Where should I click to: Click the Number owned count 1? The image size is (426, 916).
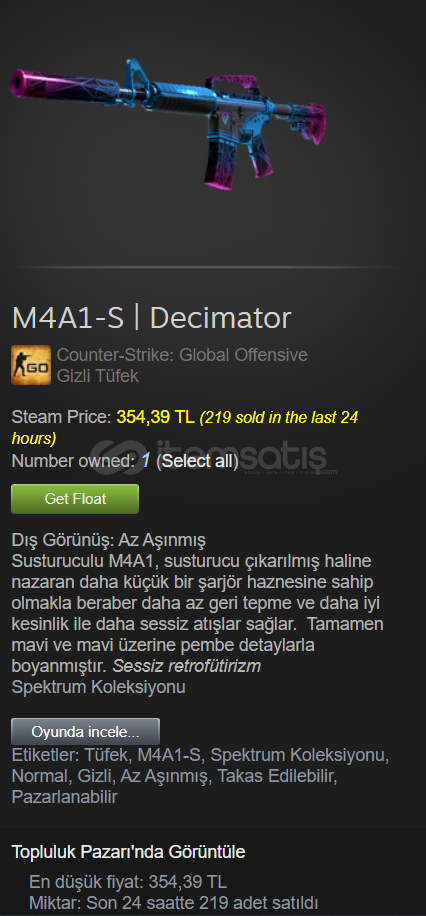tap(146, 461)
